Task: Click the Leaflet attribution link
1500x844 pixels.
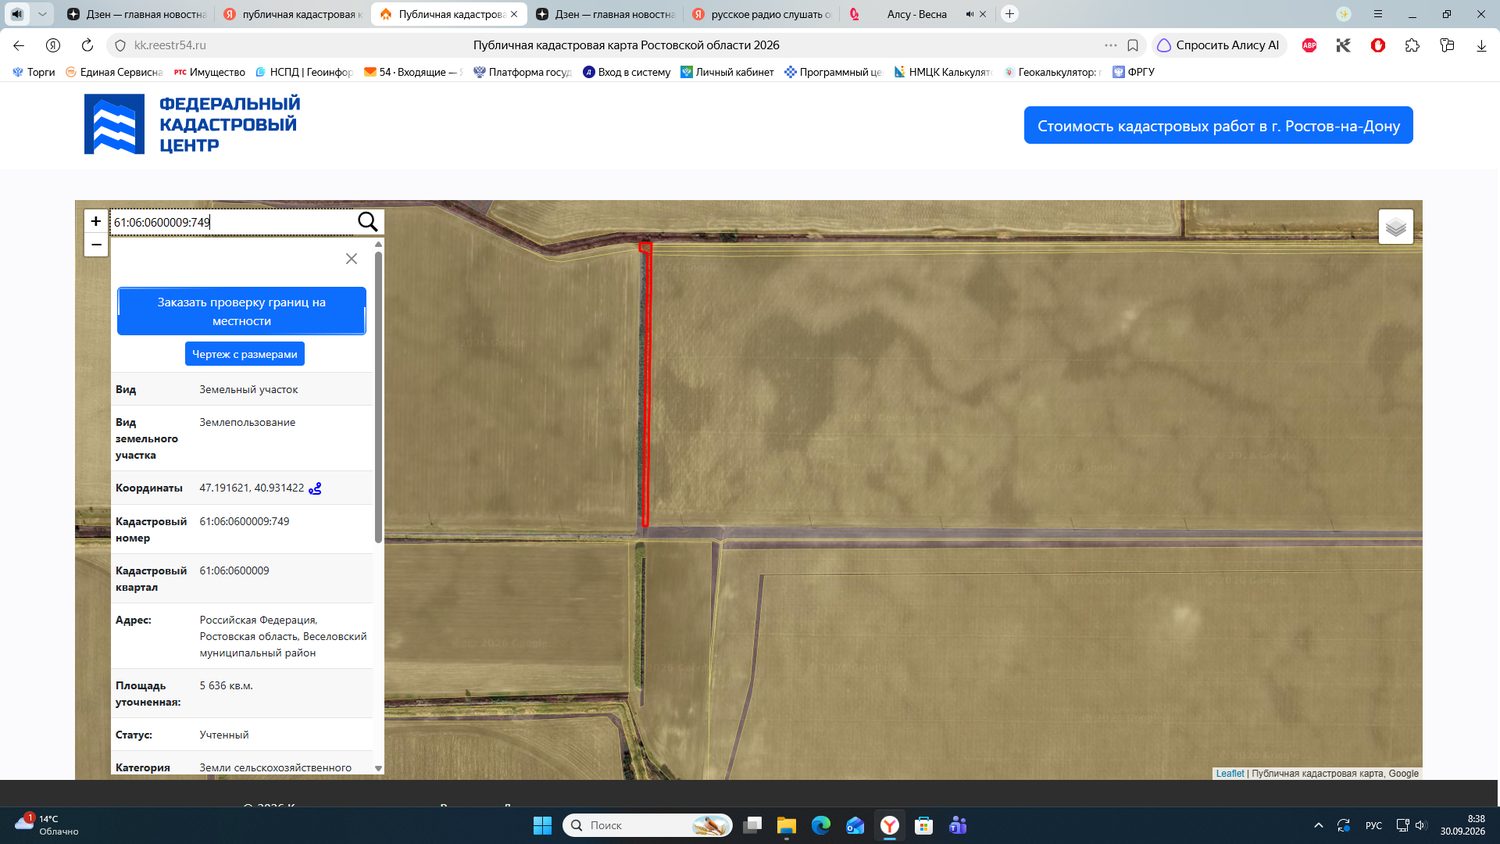Action: tap(1230, 773)
